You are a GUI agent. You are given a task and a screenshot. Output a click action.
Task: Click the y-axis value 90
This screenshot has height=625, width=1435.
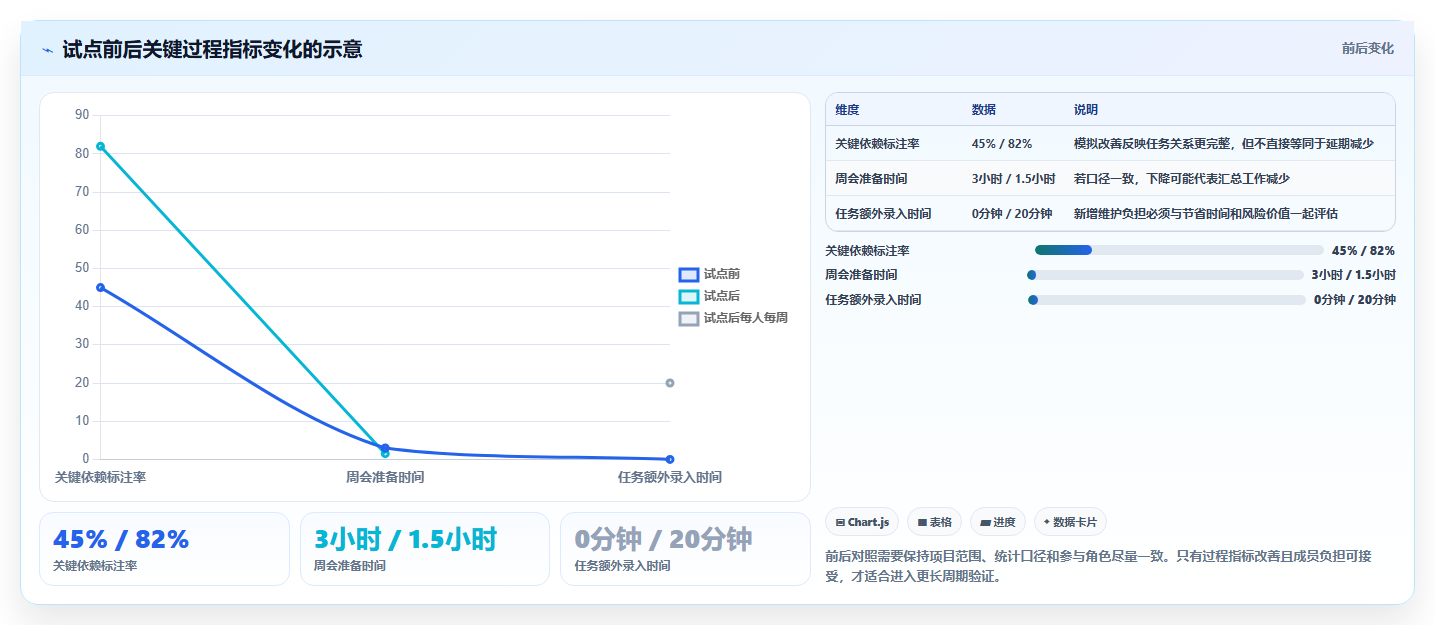click(82, 115)
